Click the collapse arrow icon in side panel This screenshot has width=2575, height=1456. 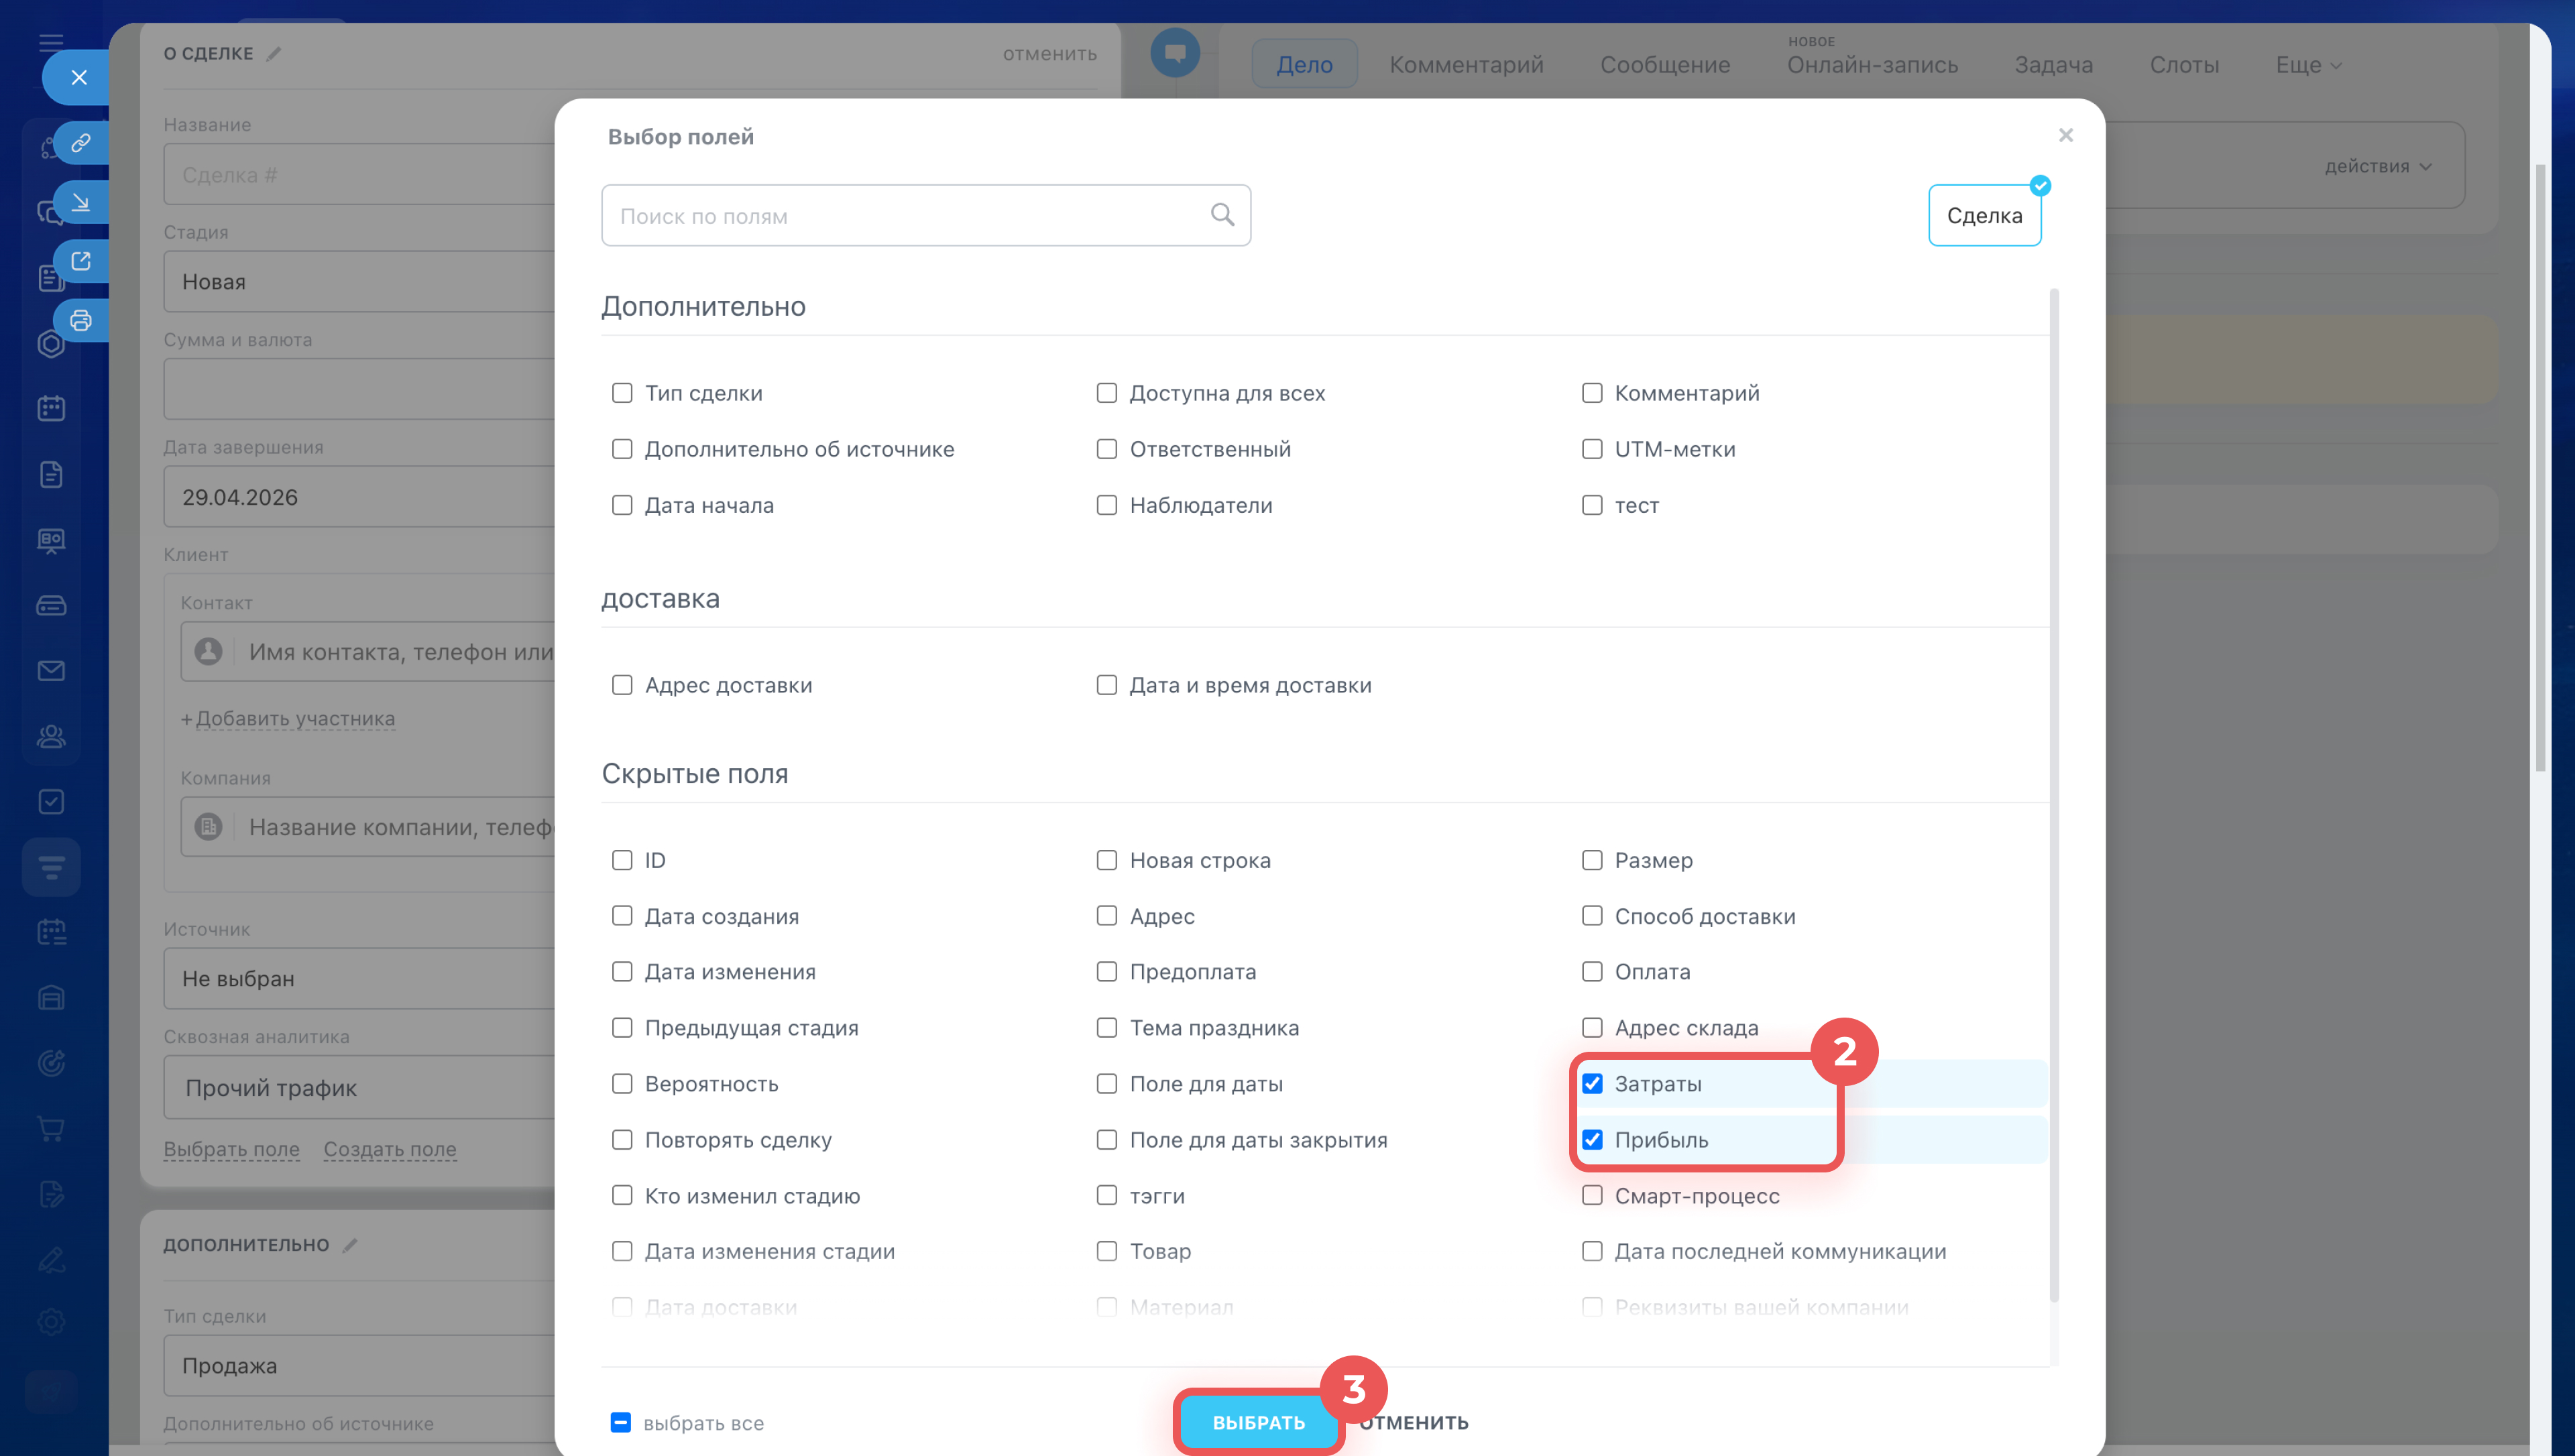(x=81, y=202)
